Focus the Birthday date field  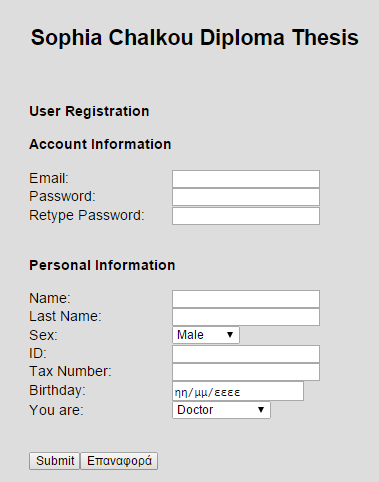[x=238, y=391]
